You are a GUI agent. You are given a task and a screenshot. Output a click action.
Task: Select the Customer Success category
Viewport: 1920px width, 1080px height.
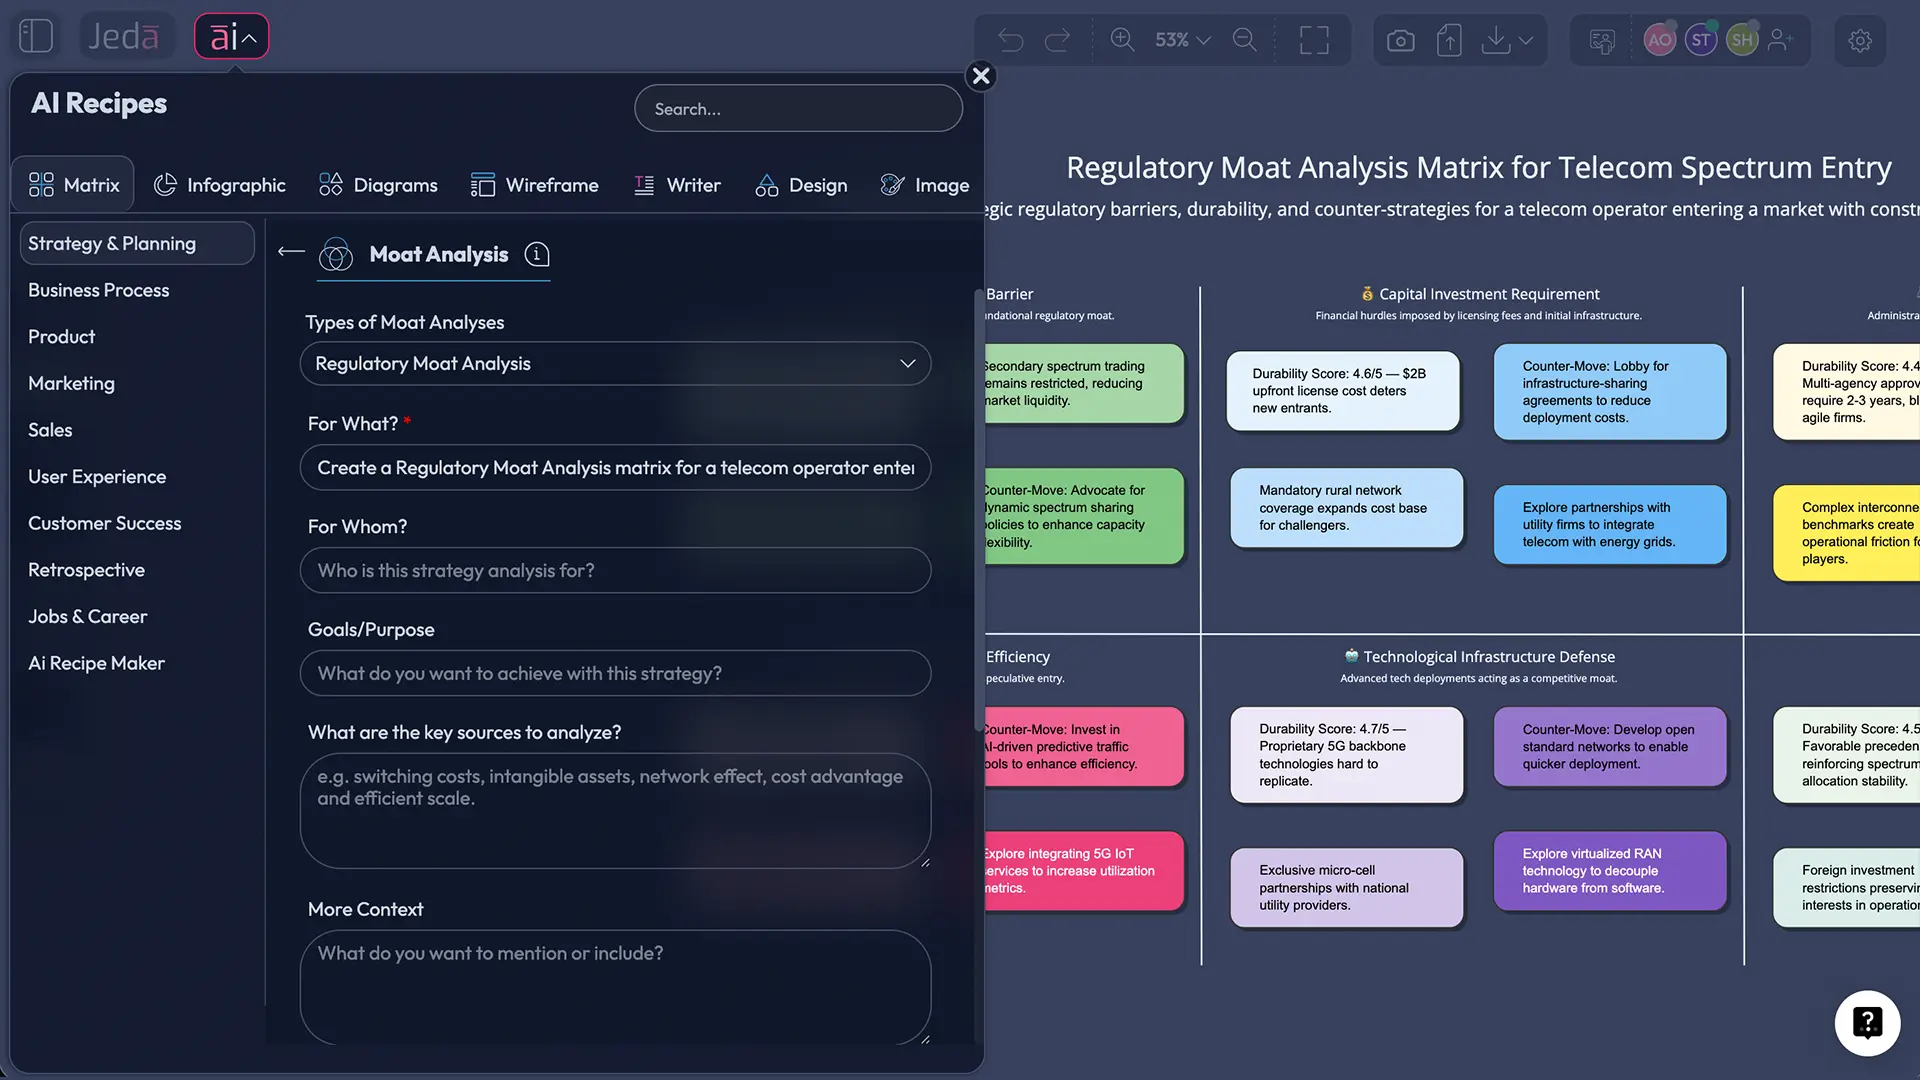(104, 523)
